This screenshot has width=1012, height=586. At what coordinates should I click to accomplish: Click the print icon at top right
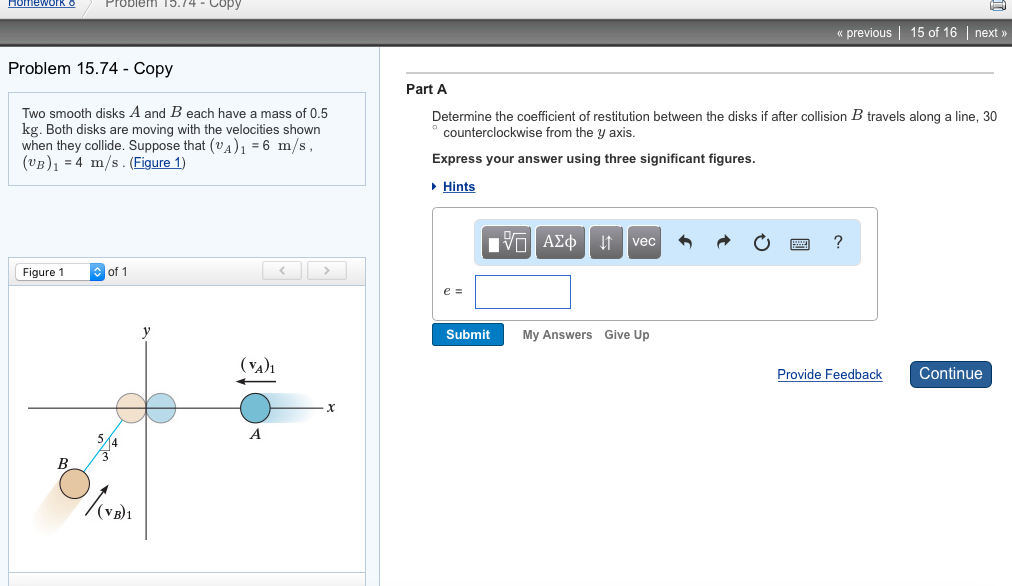tap(996, 6)
